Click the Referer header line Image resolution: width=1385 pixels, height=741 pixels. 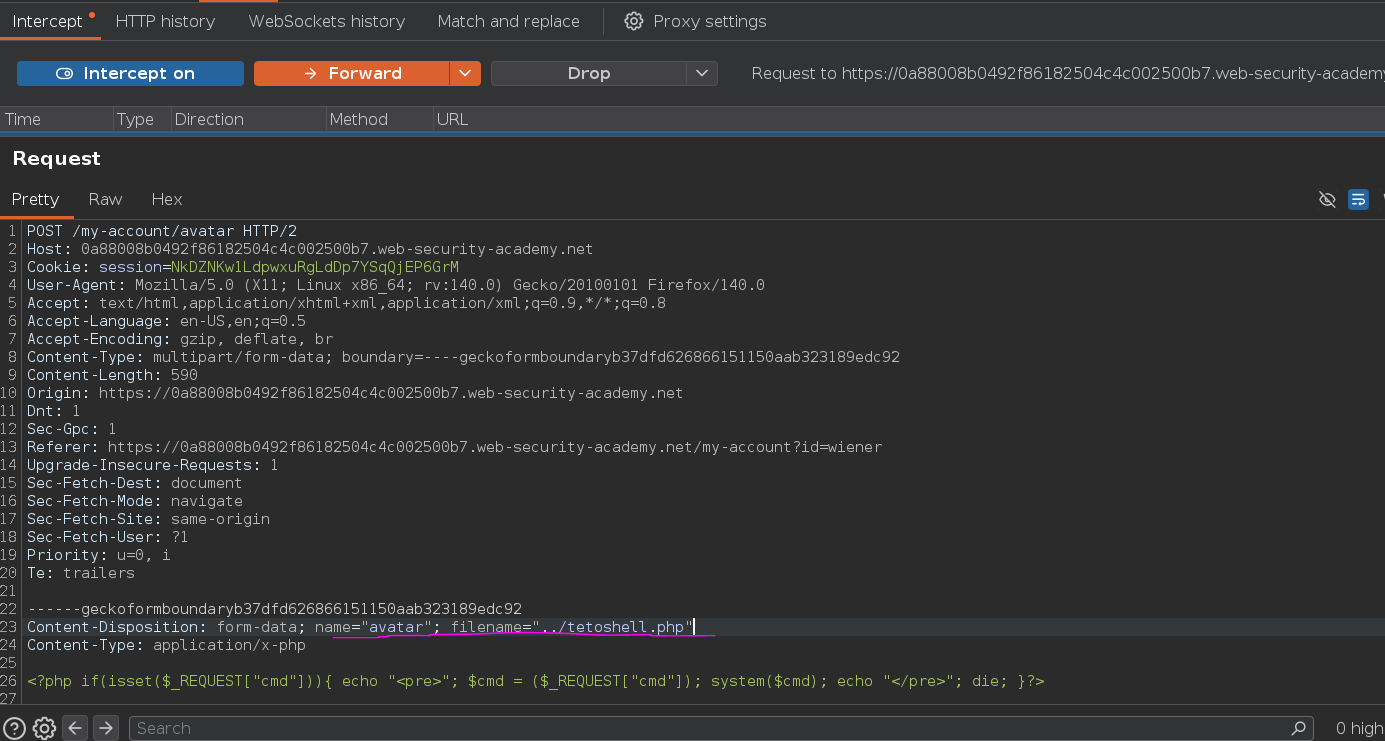pos(454,447)
